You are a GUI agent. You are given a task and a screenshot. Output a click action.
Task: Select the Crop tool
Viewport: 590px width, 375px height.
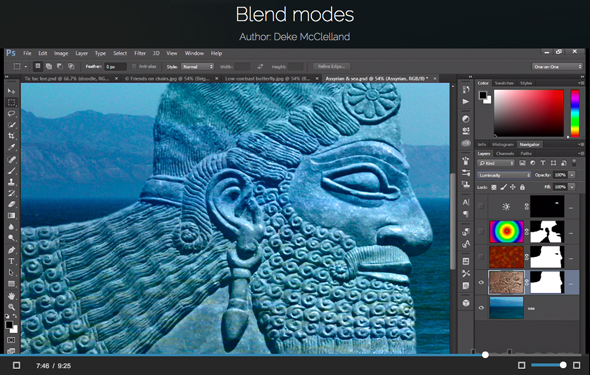pyautogui.click(x=11, y=136)
